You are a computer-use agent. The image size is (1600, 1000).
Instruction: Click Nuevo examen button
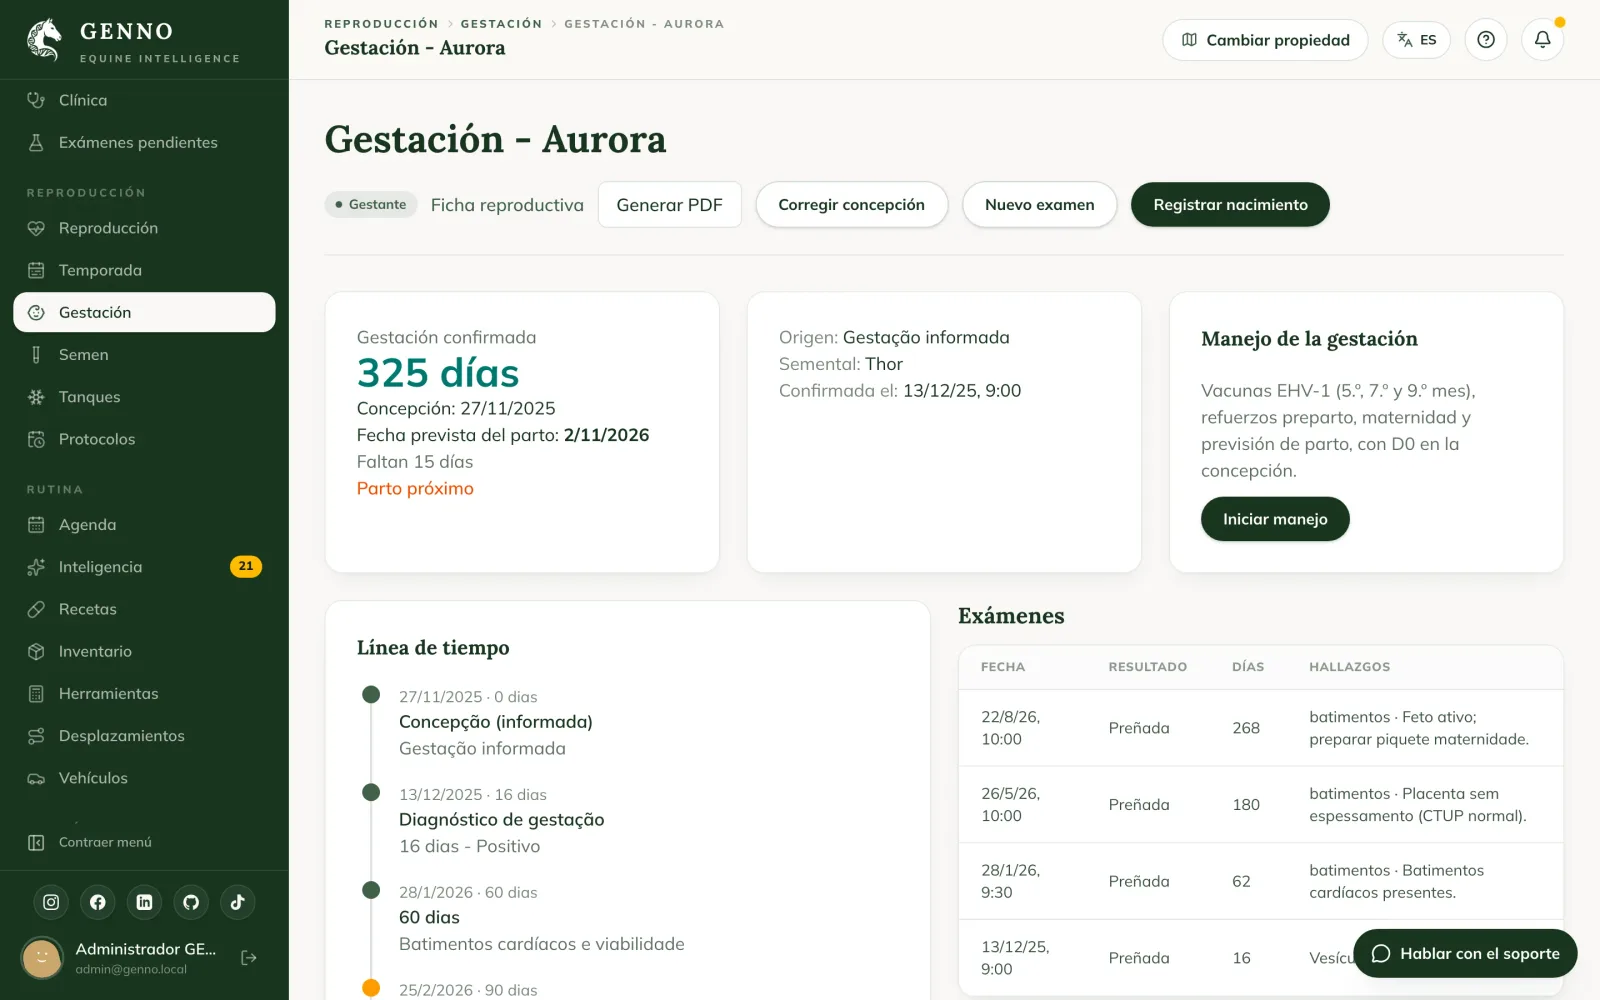pyautogui.click(x=1039, y=205)
